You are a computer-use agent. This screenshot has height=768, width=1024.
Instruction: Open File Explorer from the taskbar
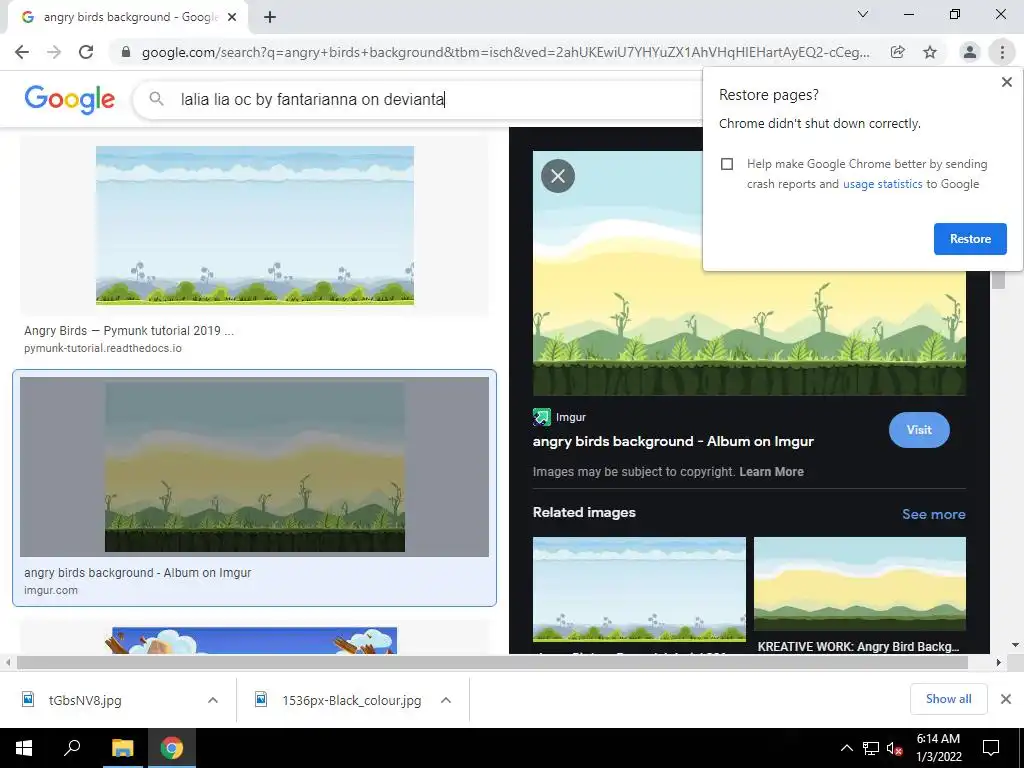pos(122,748)
